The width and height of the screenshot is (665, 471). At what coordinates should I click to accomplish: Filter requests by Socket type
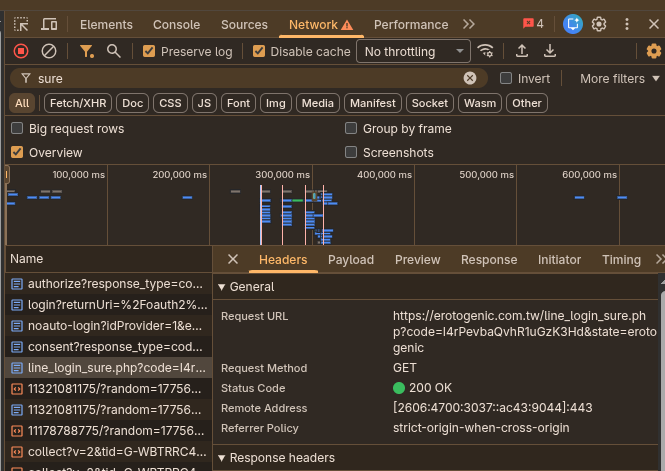click(430, 103)
